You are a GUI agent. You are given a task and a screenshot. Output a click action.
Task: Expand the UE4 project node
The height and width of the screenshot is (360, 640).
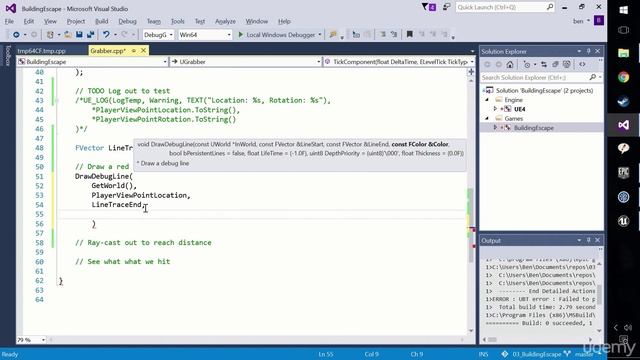coord(495,109)
